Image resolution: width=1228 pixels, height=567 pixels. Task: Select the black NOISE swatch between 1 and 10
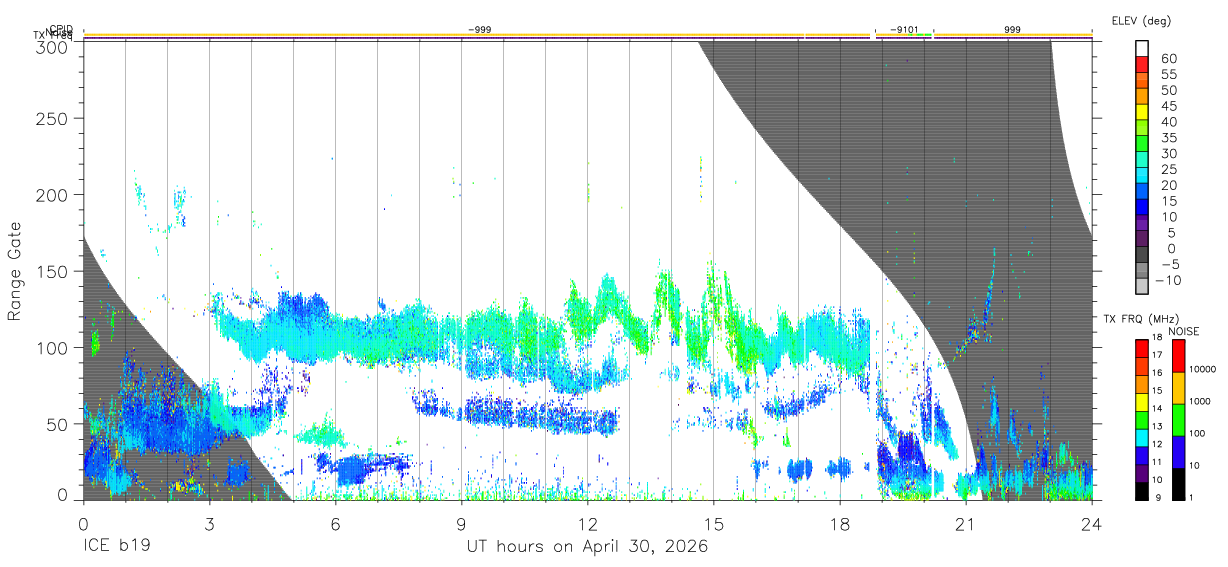1179,483
